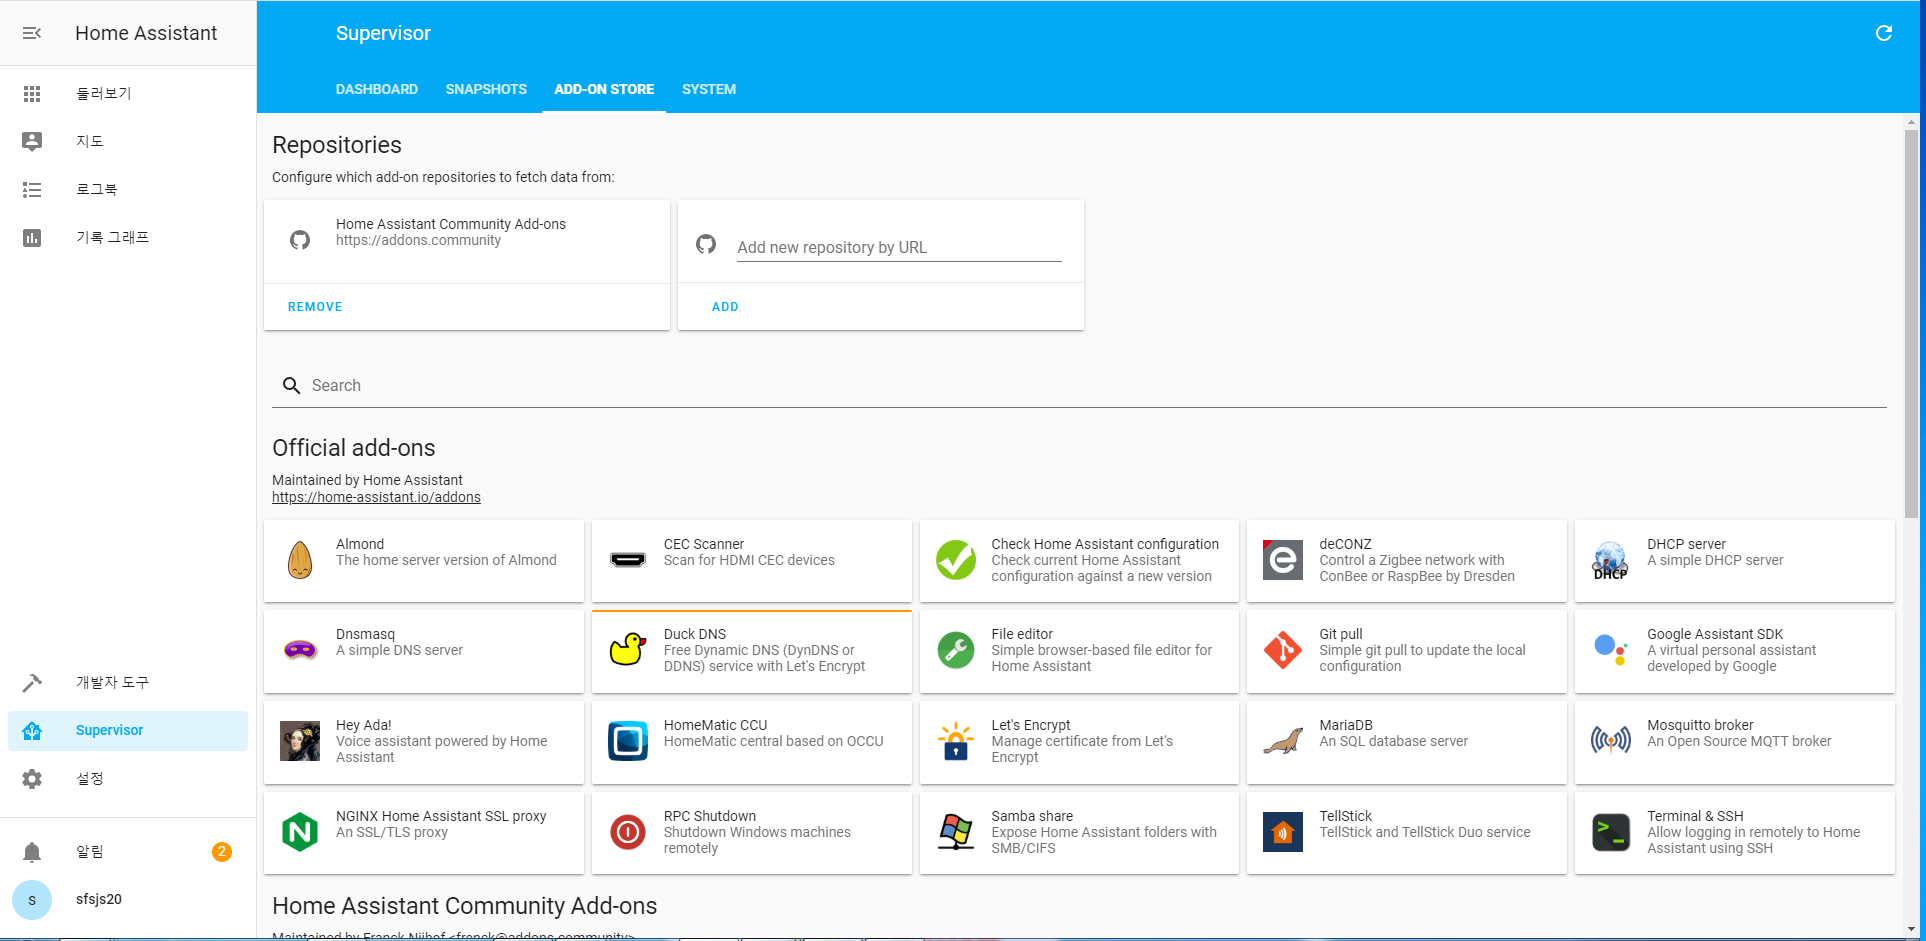Open the 개발자 도구 hammer icon

click(32, 682)
